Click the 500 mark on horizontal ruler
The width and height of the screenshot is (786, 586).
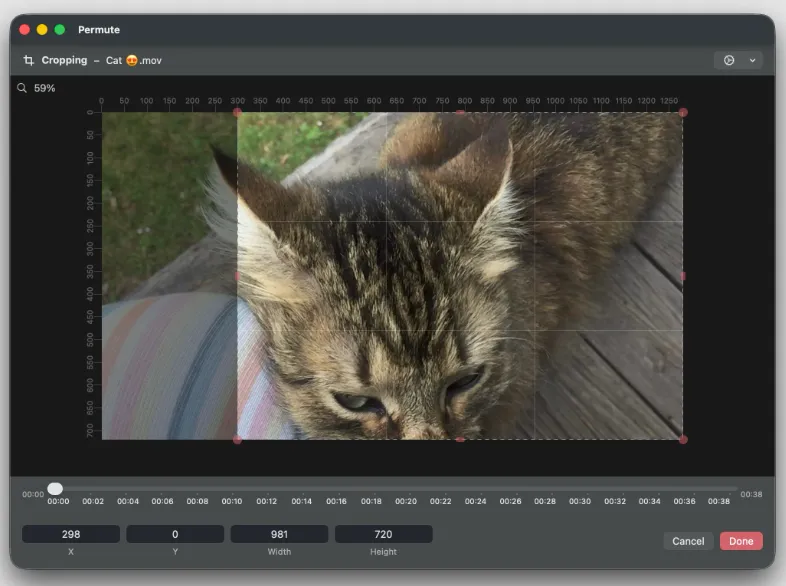click(328, 101)
